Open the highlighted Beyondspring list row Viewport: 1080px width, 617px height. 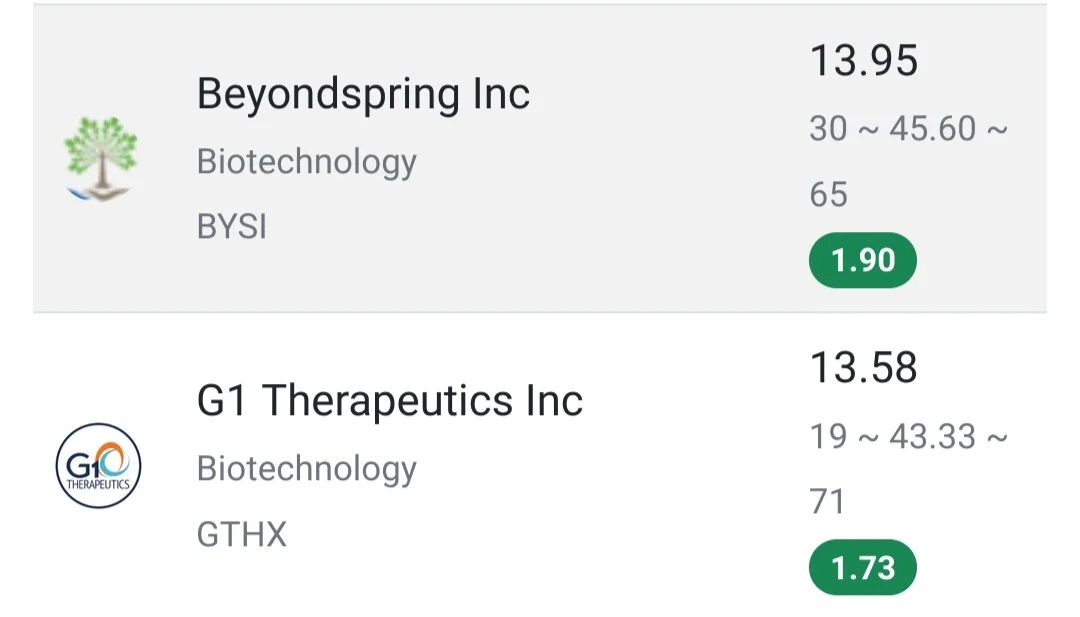tap(540, 158)
